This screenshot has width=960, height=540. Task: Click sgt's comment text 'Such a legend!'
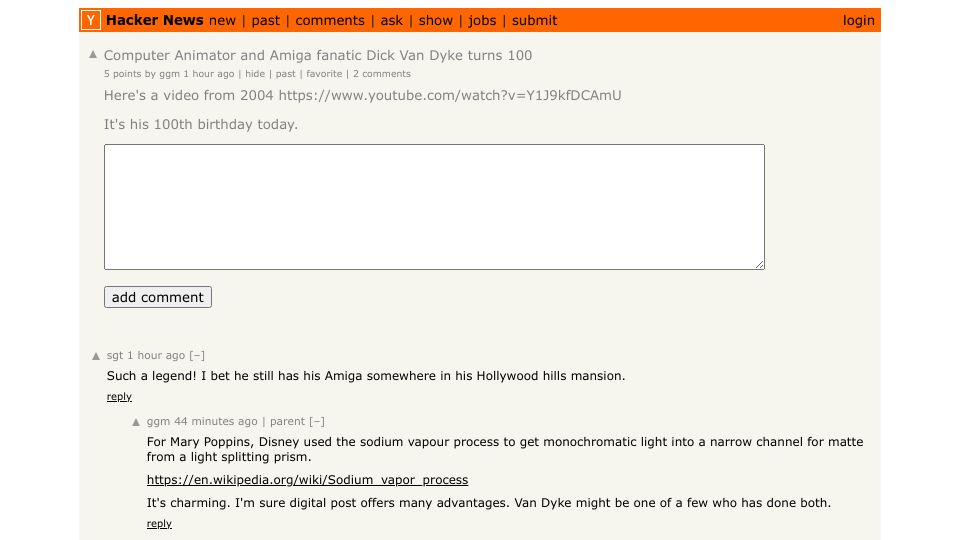[151, 376]
